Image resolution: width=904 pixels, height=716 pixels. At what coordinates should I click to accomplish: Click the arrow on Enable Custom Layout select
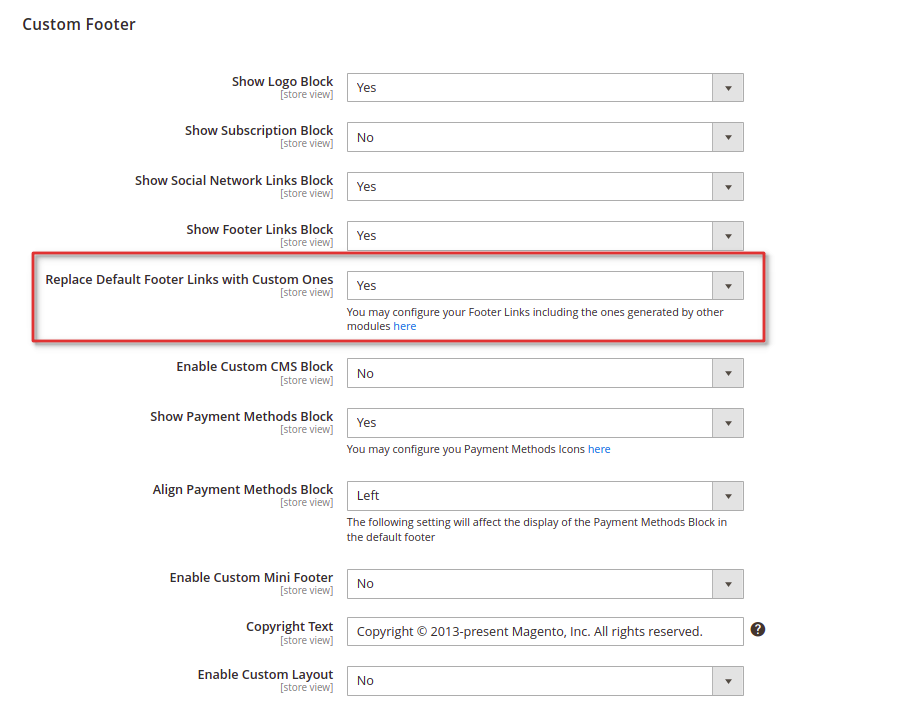tap(728, 681)
